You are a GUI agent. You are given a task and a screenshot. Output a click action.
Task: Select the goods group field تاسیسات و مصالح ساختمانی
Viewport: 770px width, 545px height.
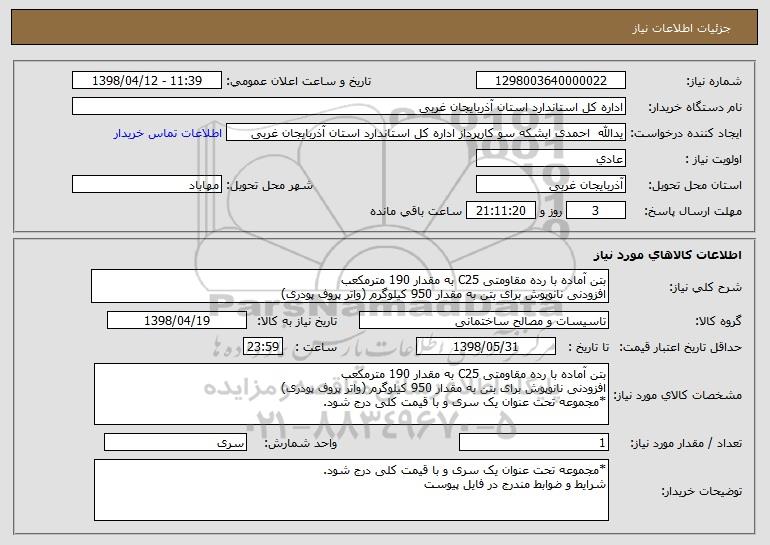pos(484,321)
